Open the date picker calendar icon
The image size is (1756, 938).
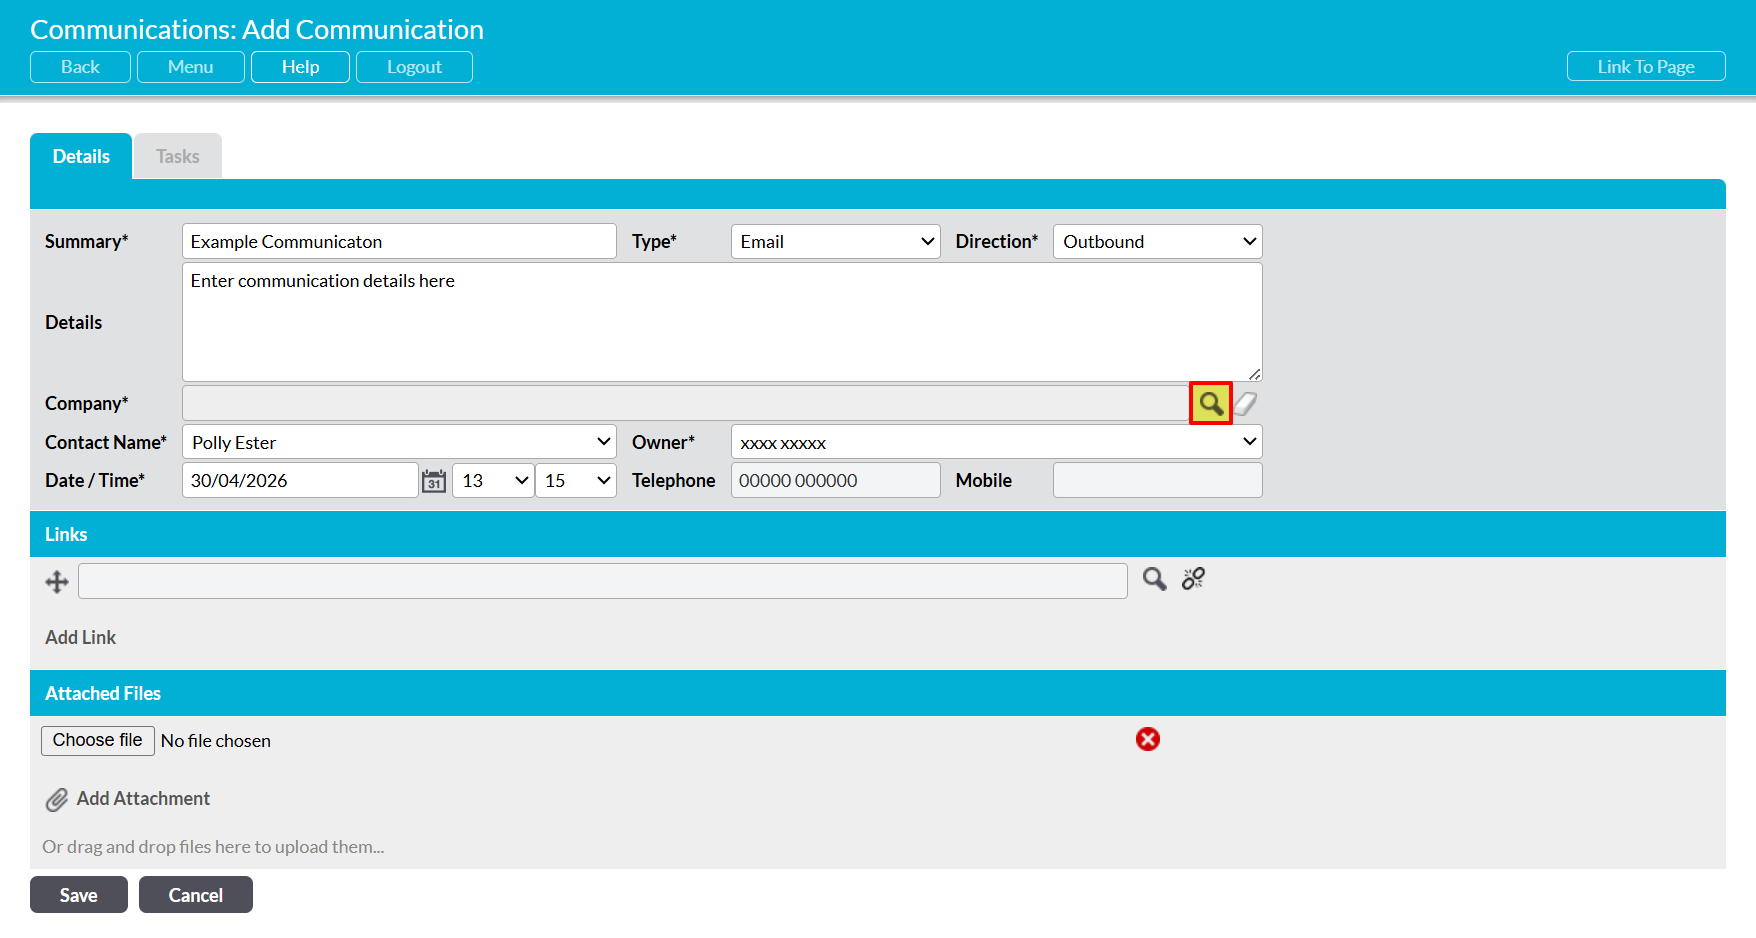coord(433,481)
